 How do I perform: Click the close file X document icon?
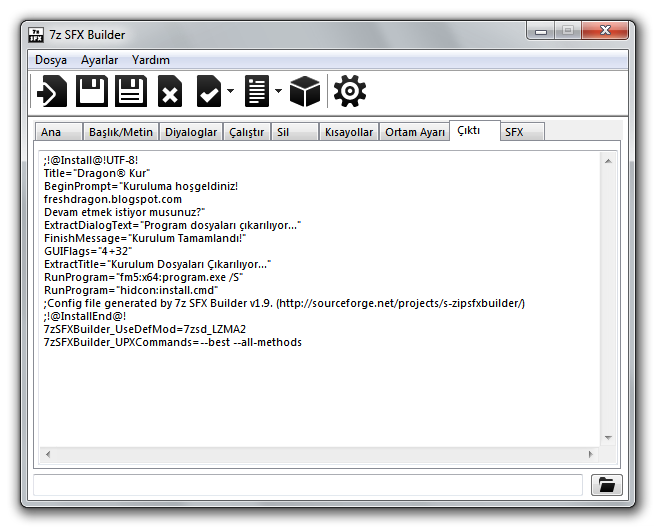[170, 91]
